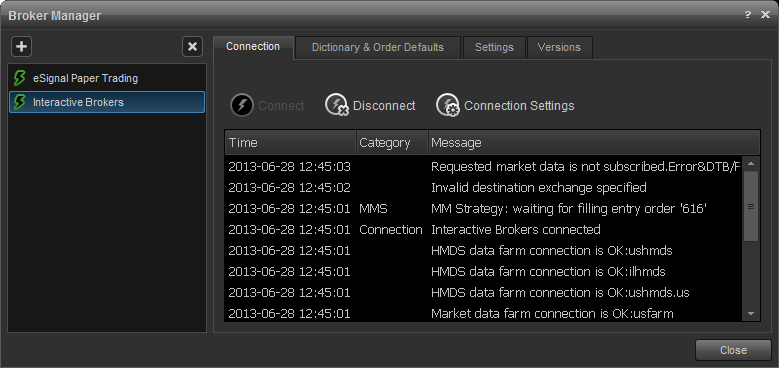Screen dimensions: 779x368
Task: Open the Settings tab
Action: click(x=494, y=47)
